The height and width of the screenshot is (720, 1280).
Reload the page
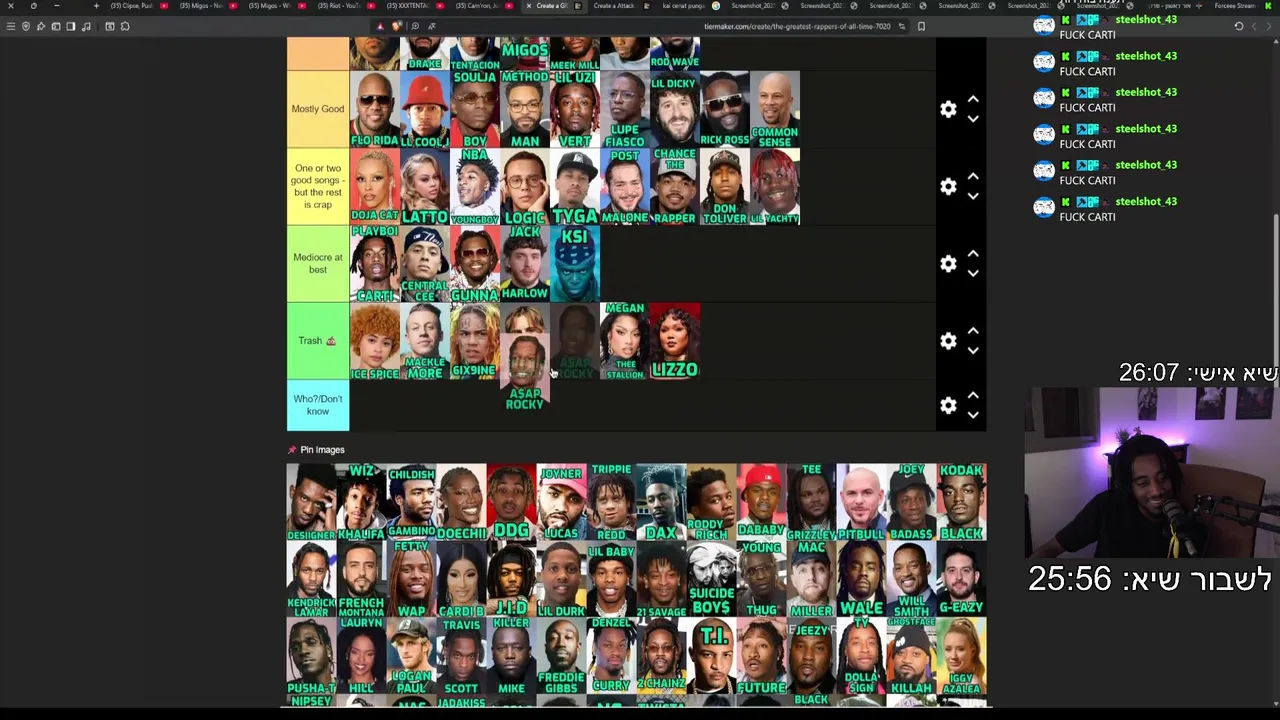[1239, 26]
